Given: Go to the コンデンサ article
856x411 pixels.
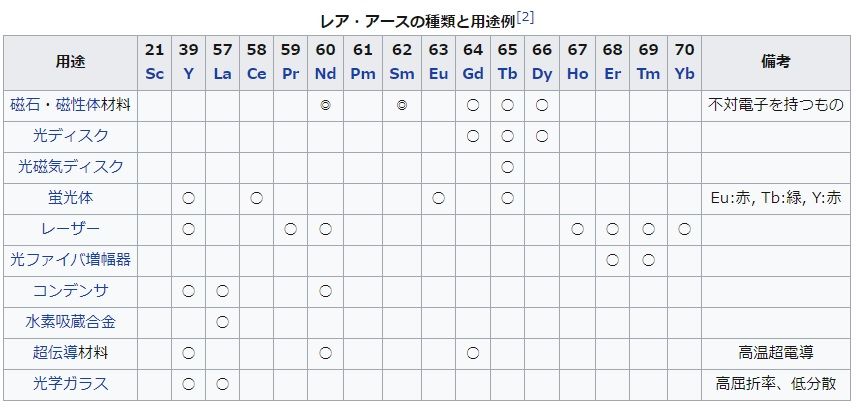Looking at the screenshot, I should [70, 291].
